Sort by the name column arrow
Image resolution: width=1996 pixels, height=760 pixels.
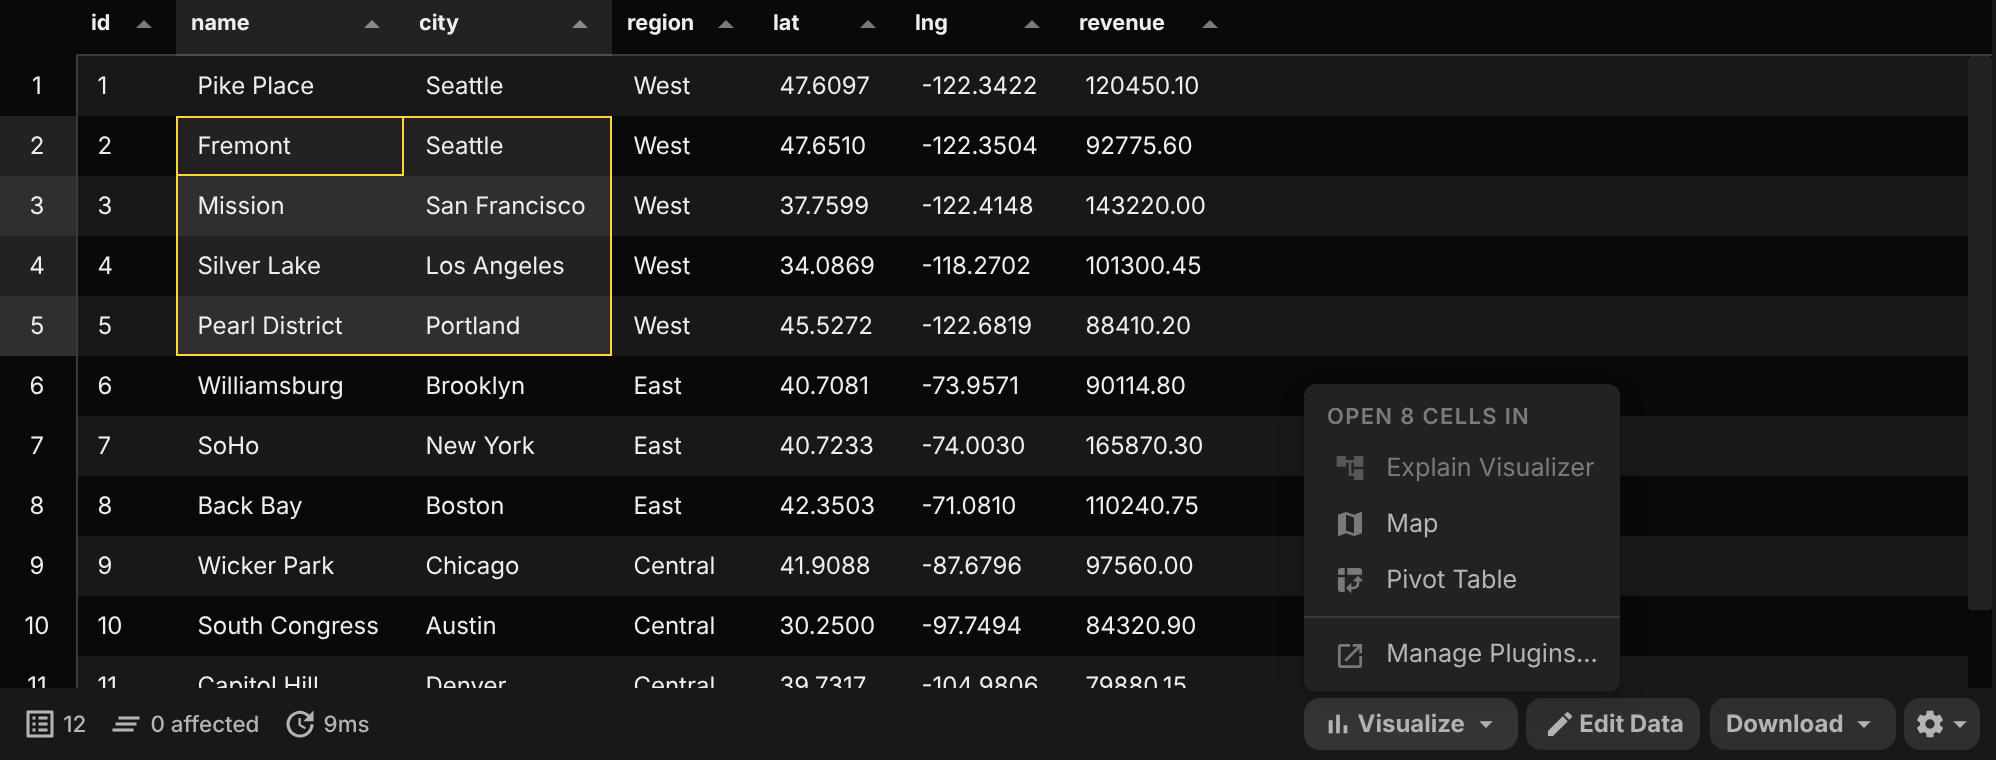pyautogui.click(x=372, y=24)
